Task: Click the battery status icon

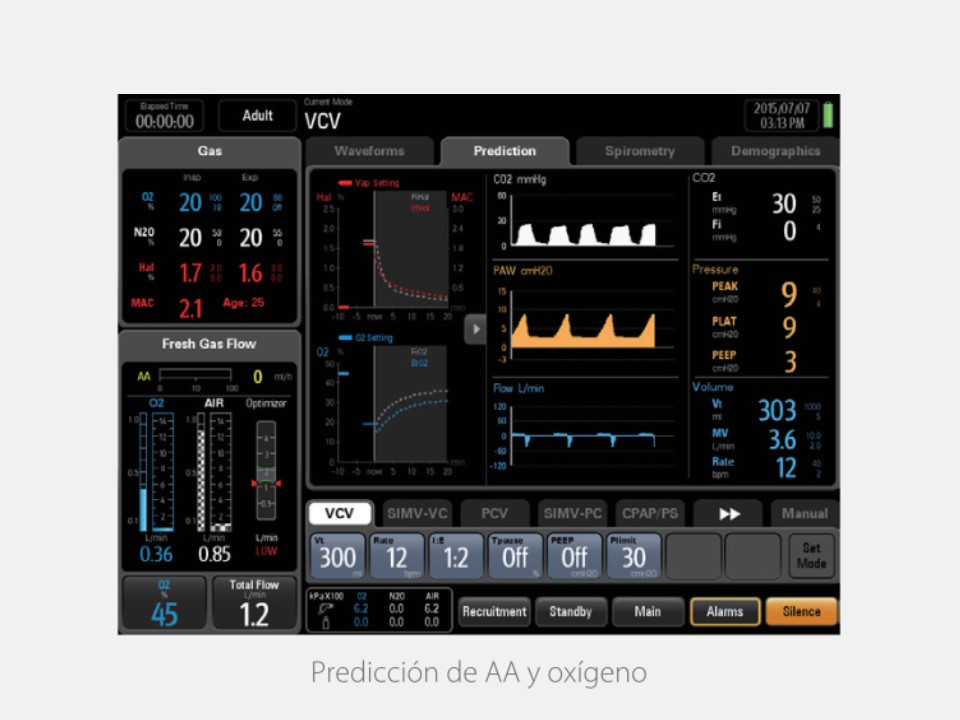Action: pos(829,116)
